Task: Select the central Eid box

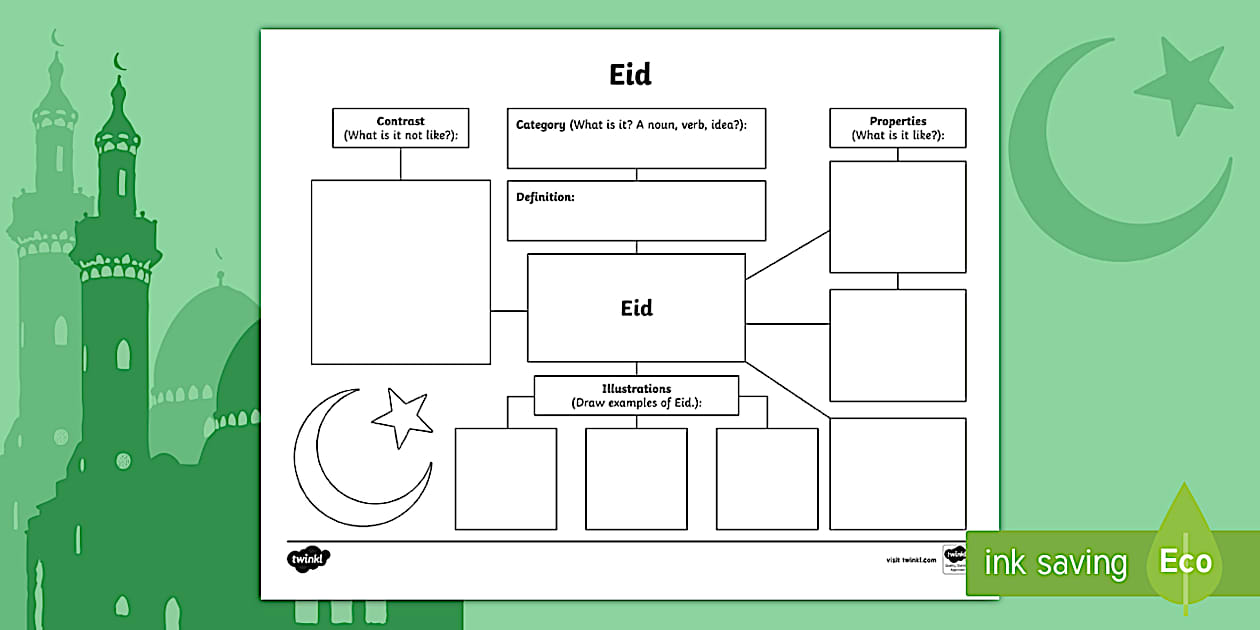Action: click(x=636, y=307)
